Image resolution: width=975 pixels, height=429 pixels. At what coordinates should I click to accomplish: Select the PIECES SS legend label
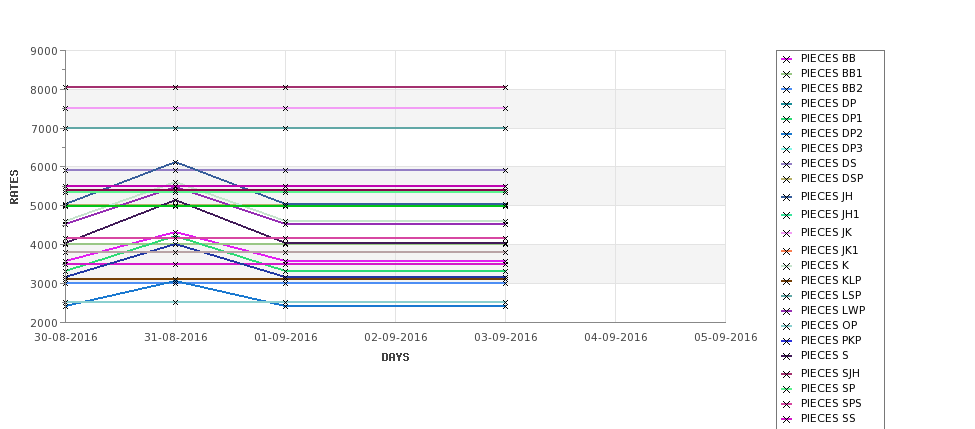tap(828, 418)
